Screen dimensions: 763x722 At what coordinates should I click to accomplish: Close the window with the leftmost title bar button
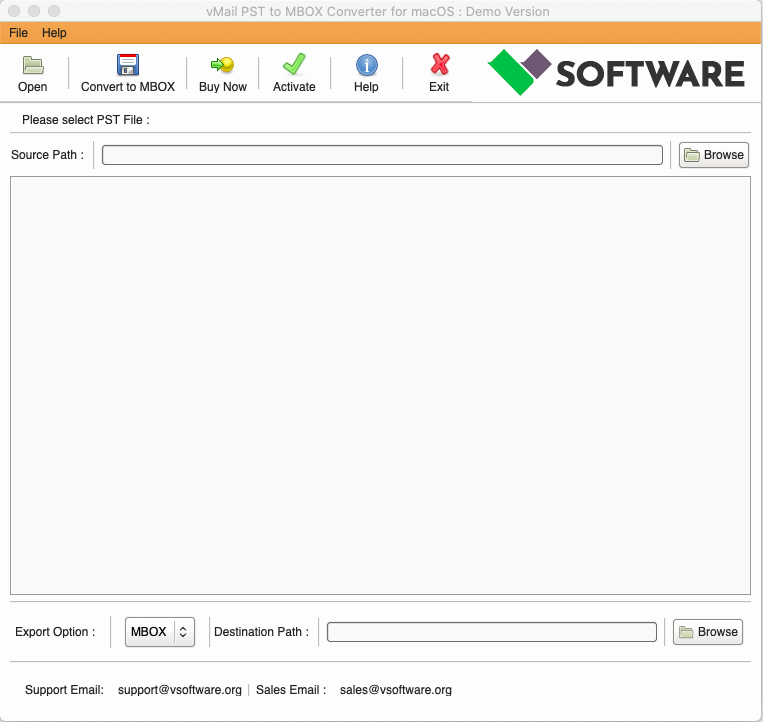(14, 11)
